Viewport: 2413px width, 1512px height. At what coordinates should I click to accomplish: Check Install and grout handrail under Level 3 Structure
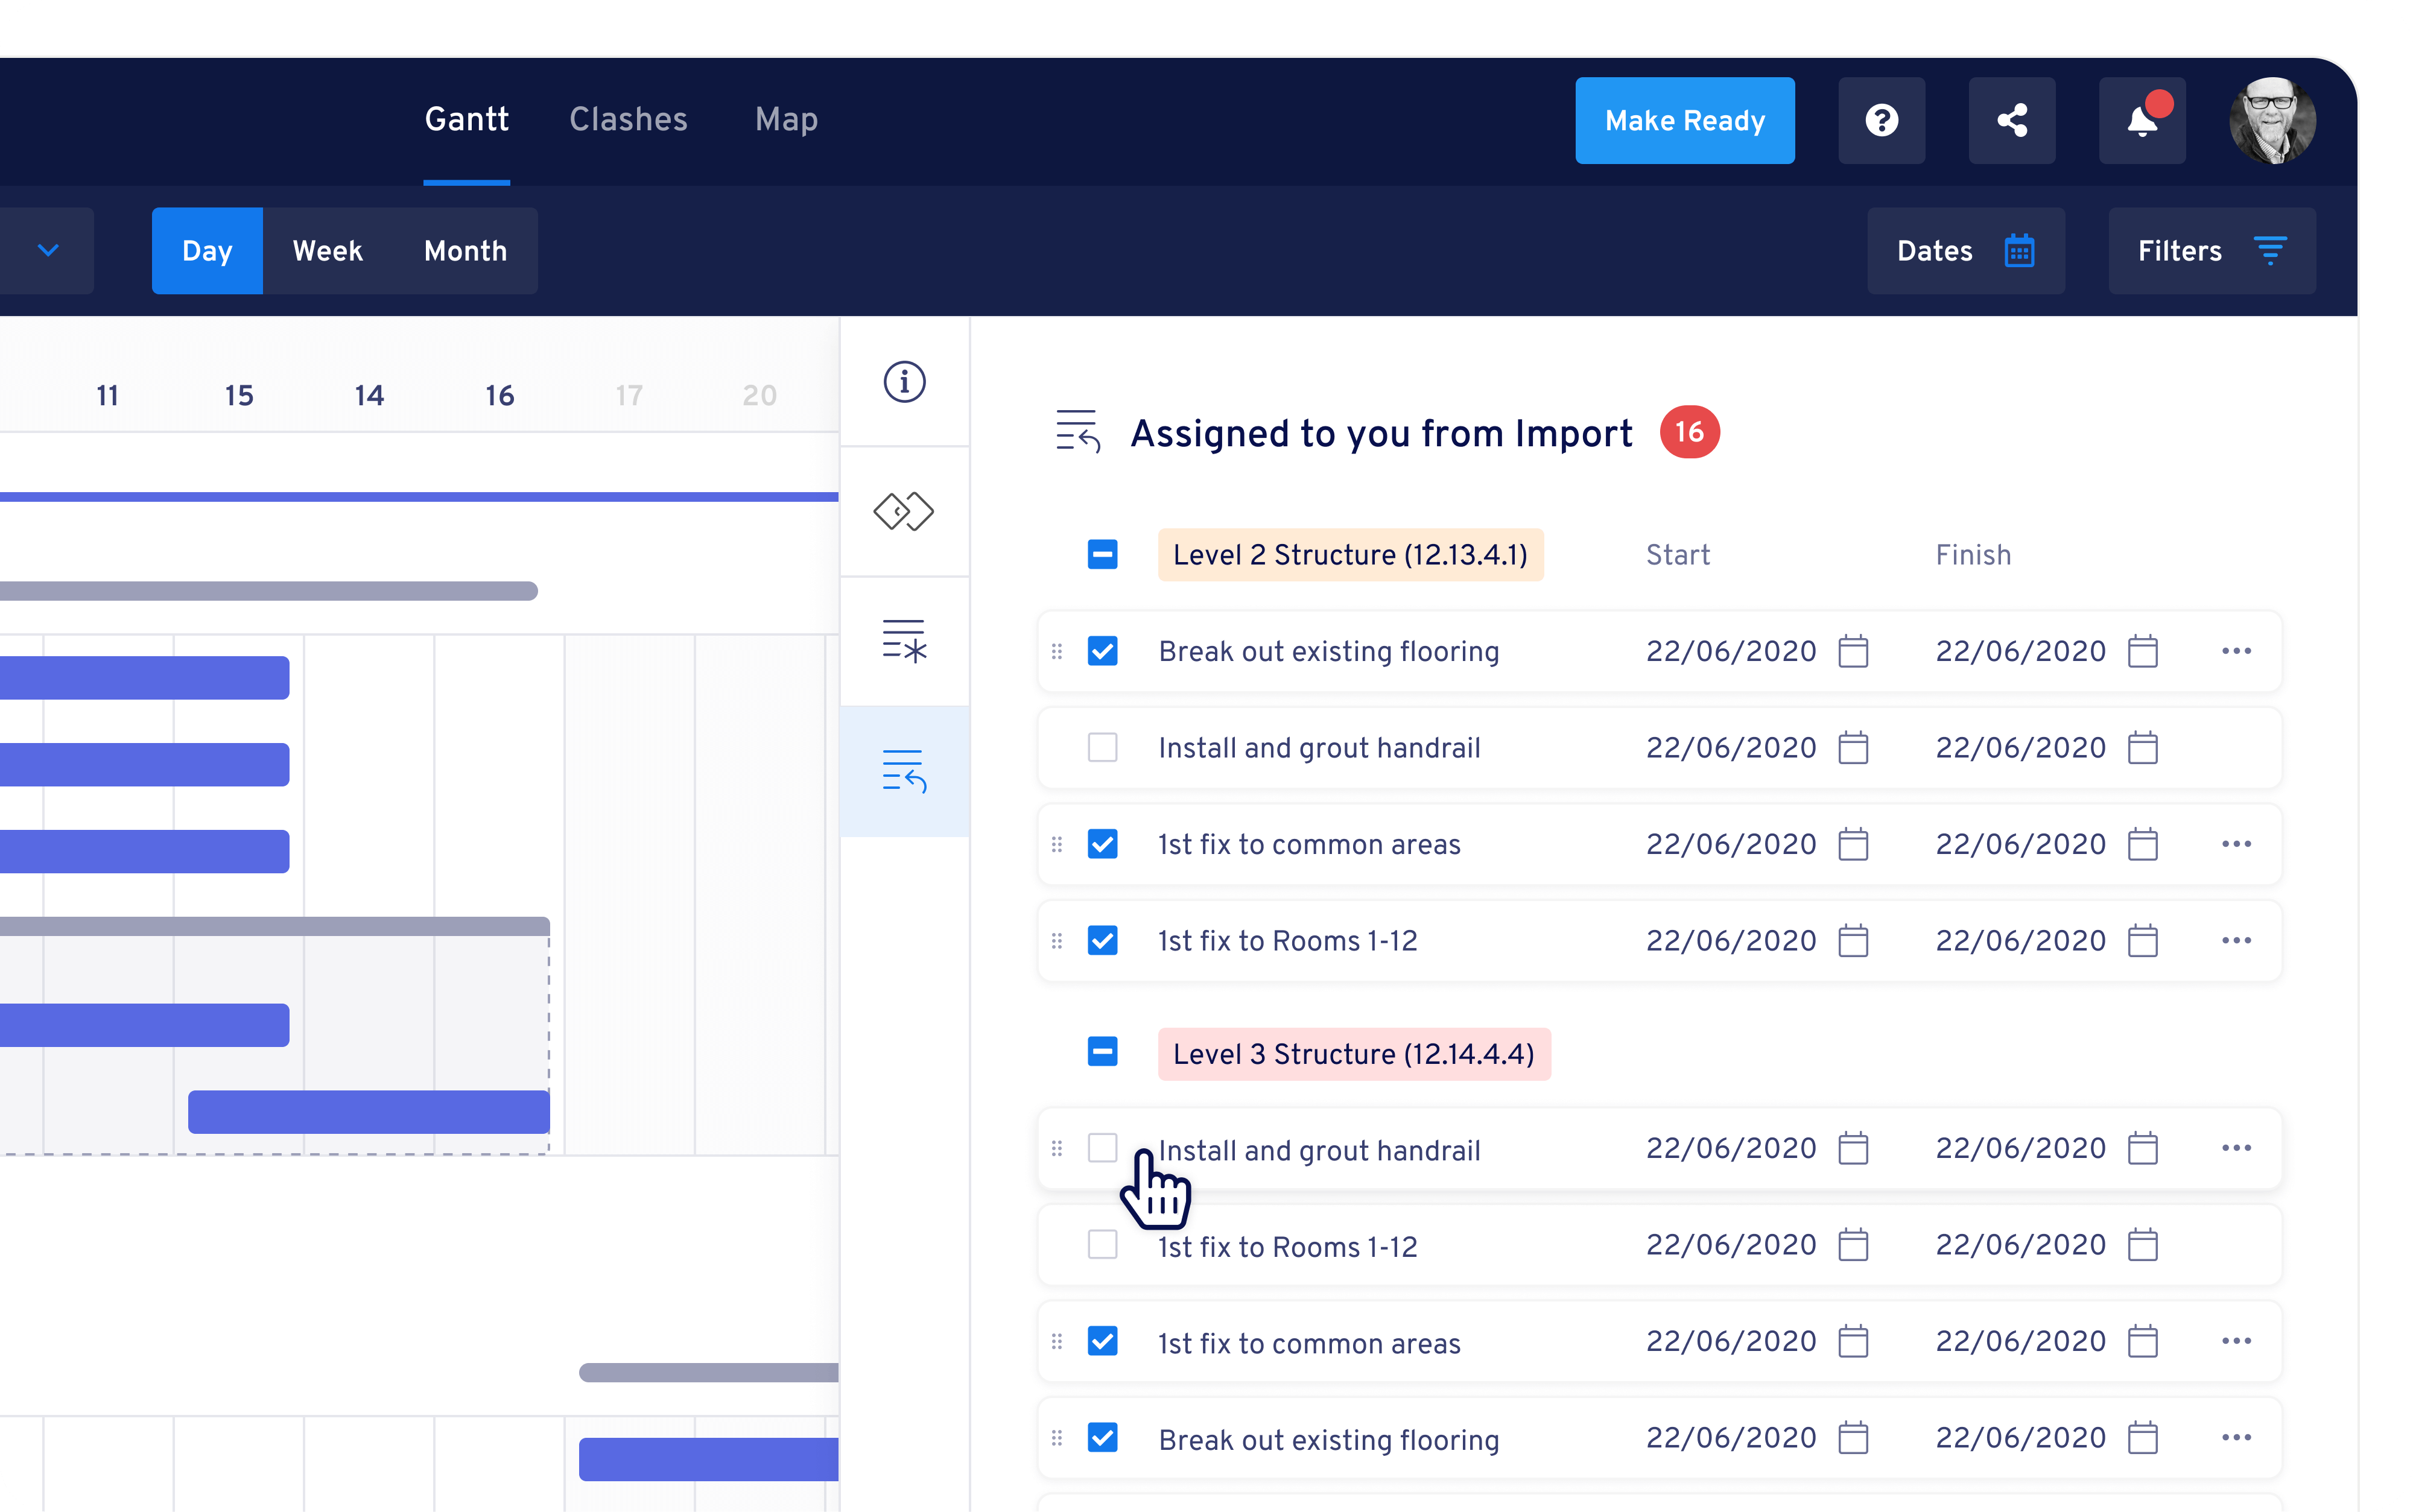[1102, 1148]
